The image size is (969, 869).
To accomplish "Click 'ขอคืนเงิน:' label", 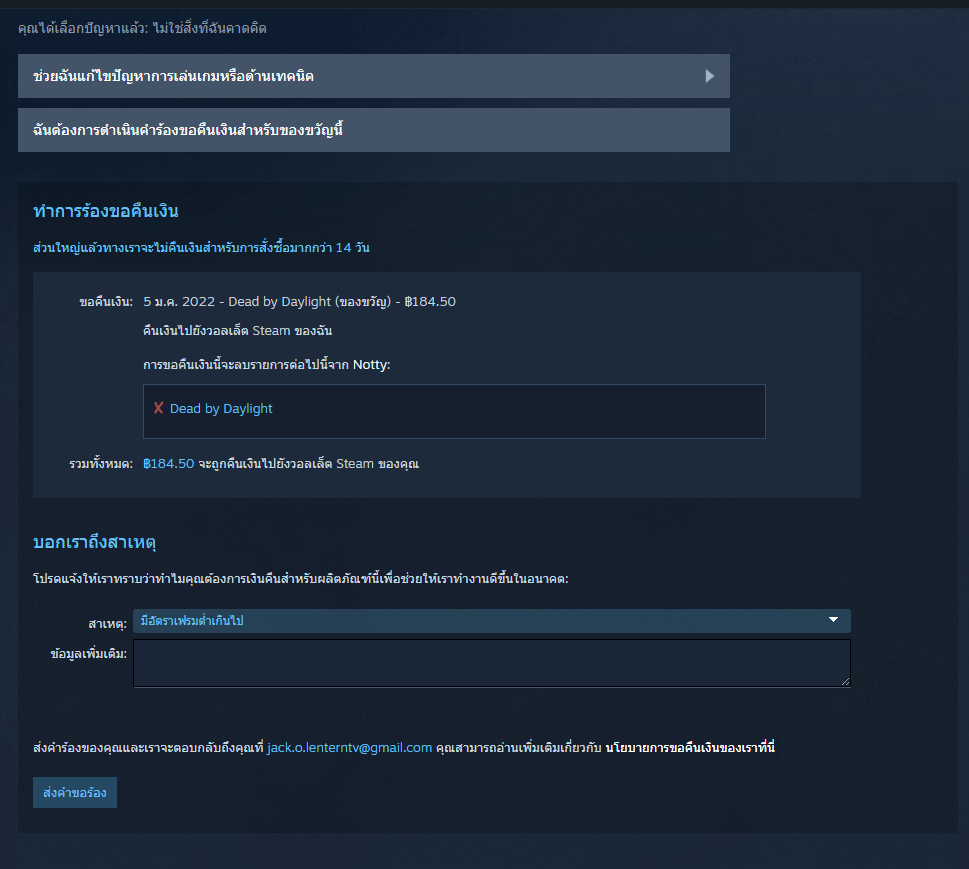I will point(106,302).
